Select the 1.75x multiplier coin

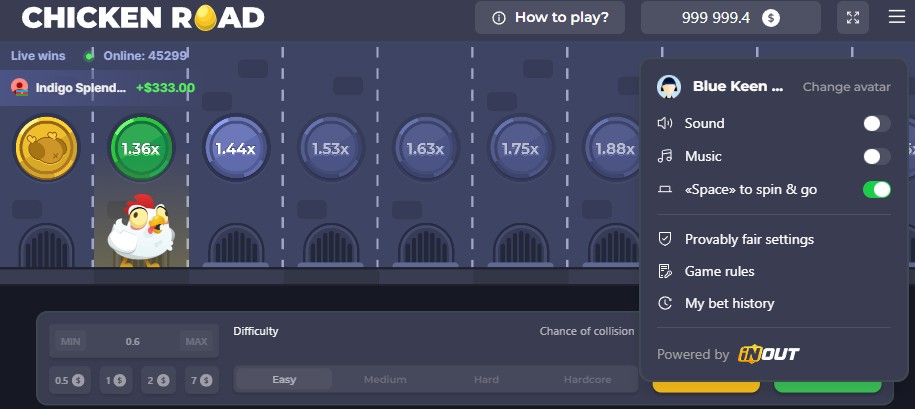pos(521,148)
